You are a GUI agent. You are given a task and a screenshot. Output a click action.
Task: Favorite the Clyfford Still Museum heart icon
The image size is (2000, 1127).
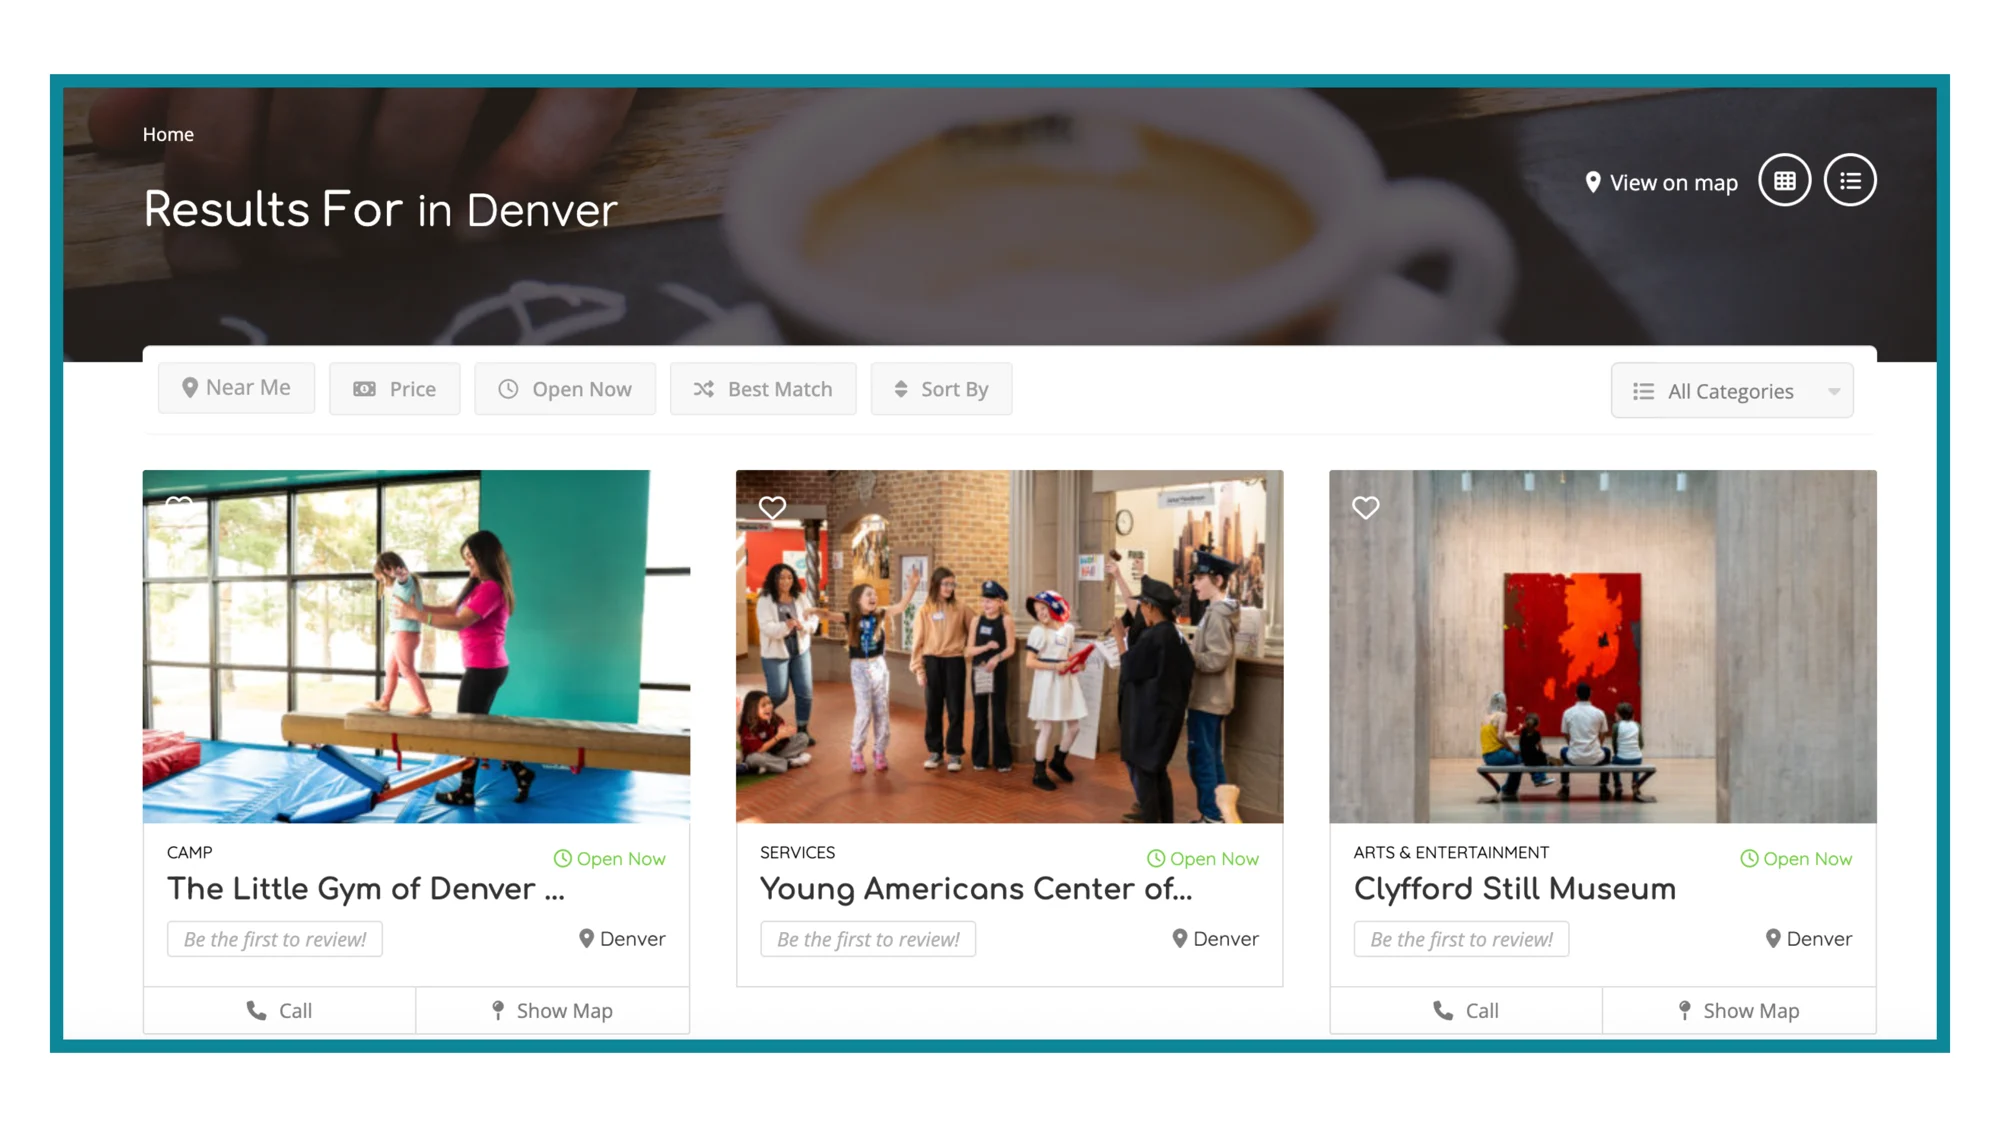(1365, 507)
